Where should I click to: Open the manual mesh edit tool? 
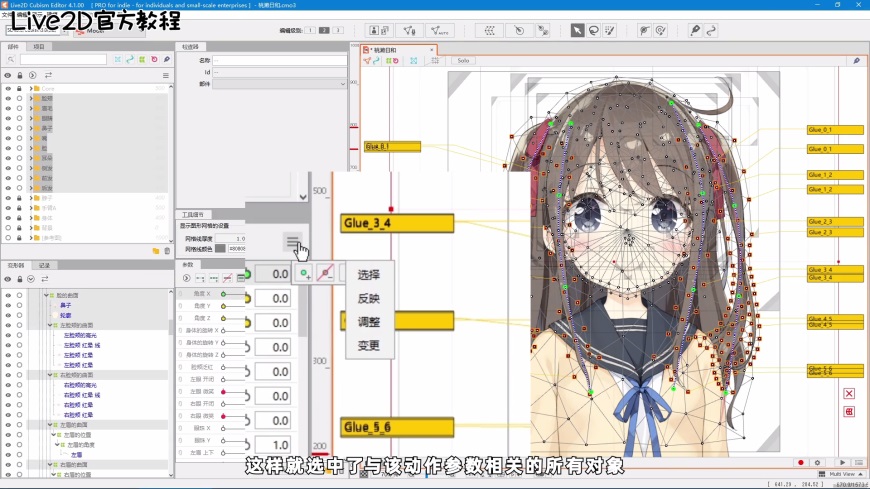(x=409, y=31)
